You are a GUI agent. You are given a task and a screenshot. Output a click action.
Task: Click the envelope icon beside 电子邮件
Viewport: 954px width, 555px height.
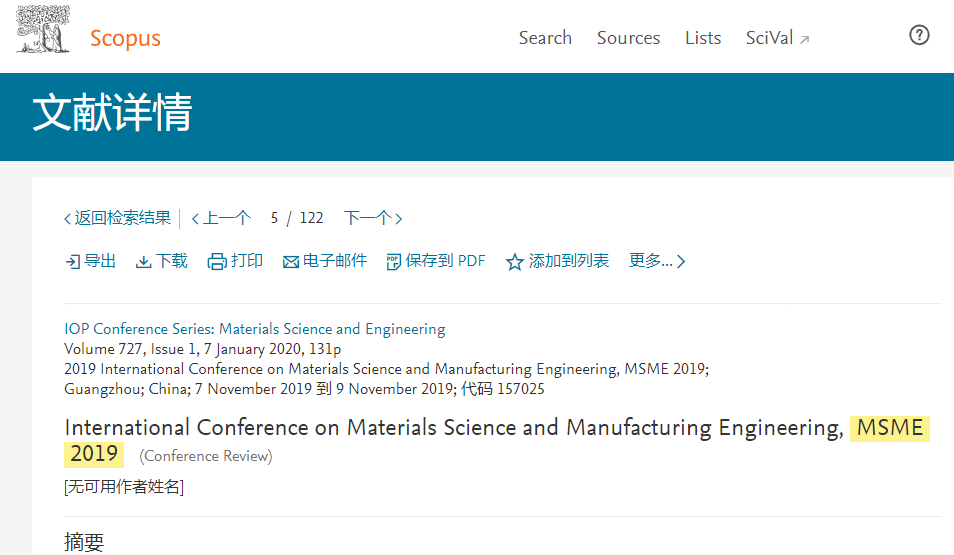point(291,262)
